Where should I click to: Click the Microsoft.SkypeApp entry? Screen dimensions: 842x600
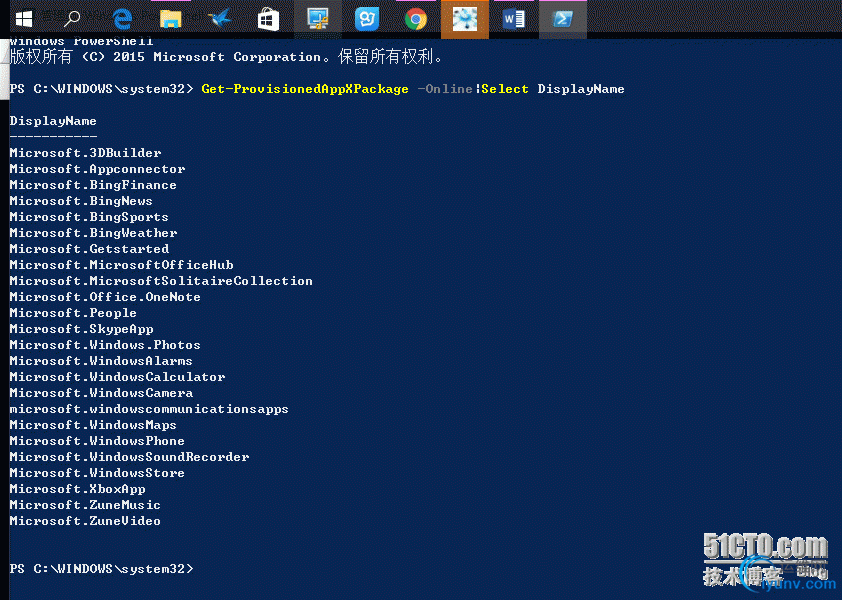(82, 330)
